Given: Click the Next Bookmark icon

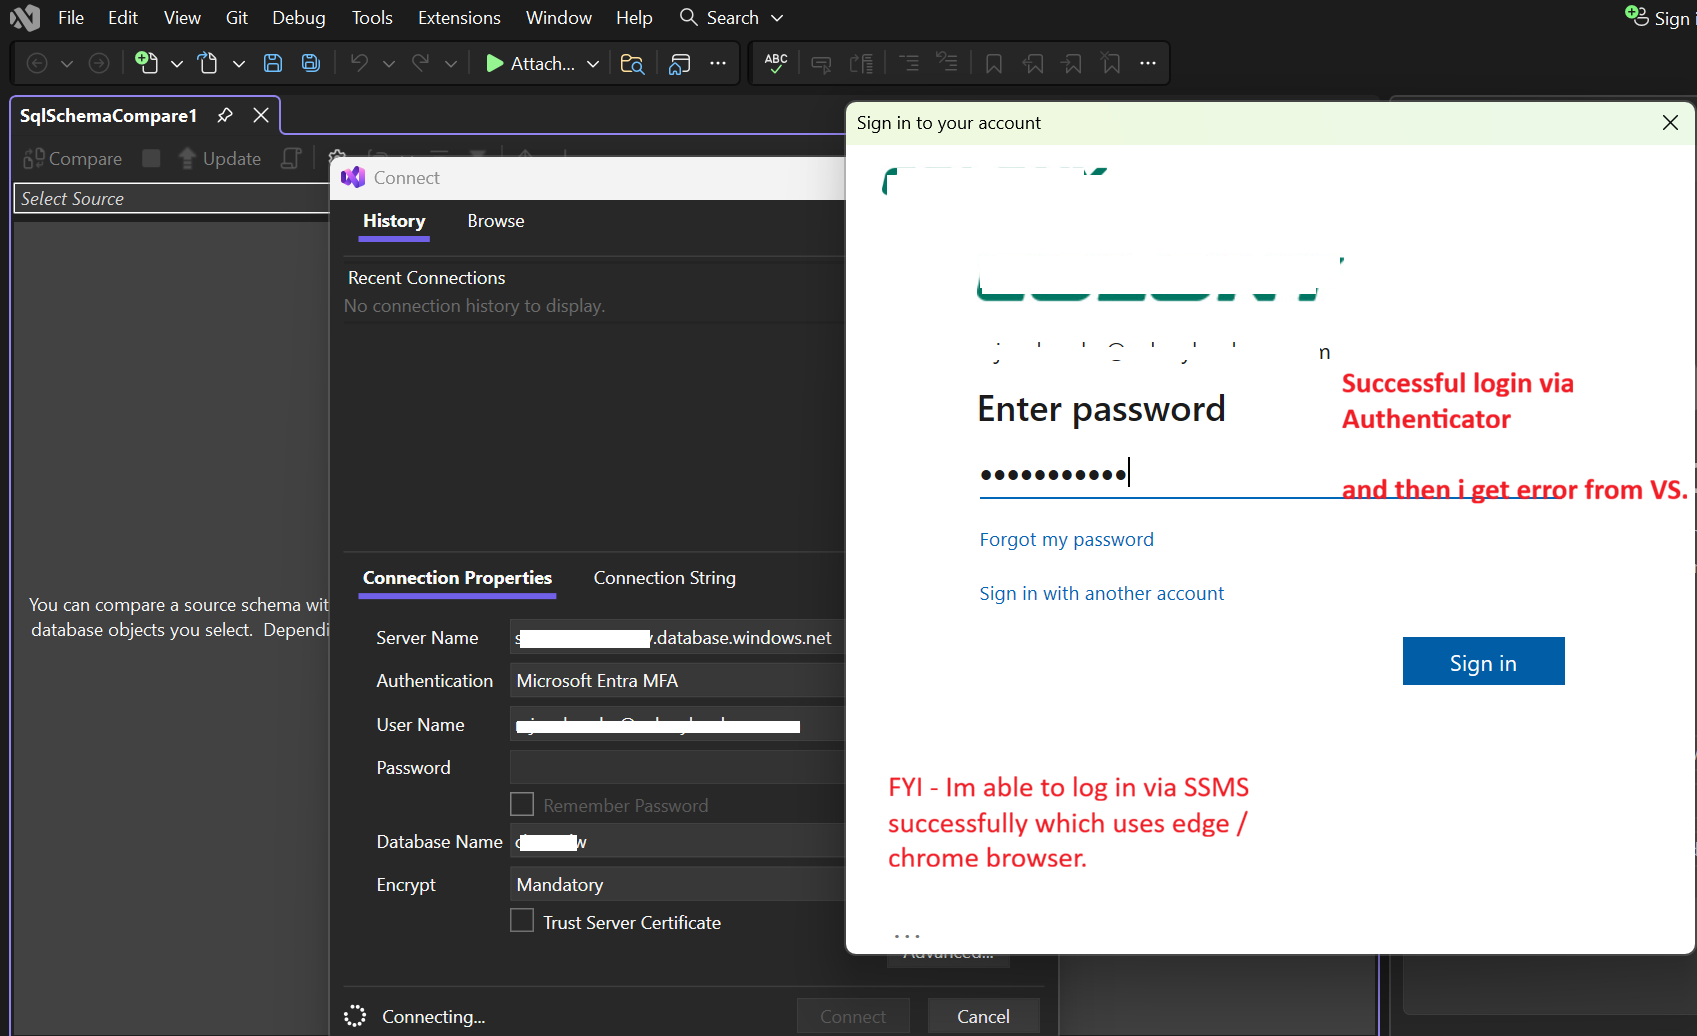Looking at the screenshot, I should [x=1072, y=63].
